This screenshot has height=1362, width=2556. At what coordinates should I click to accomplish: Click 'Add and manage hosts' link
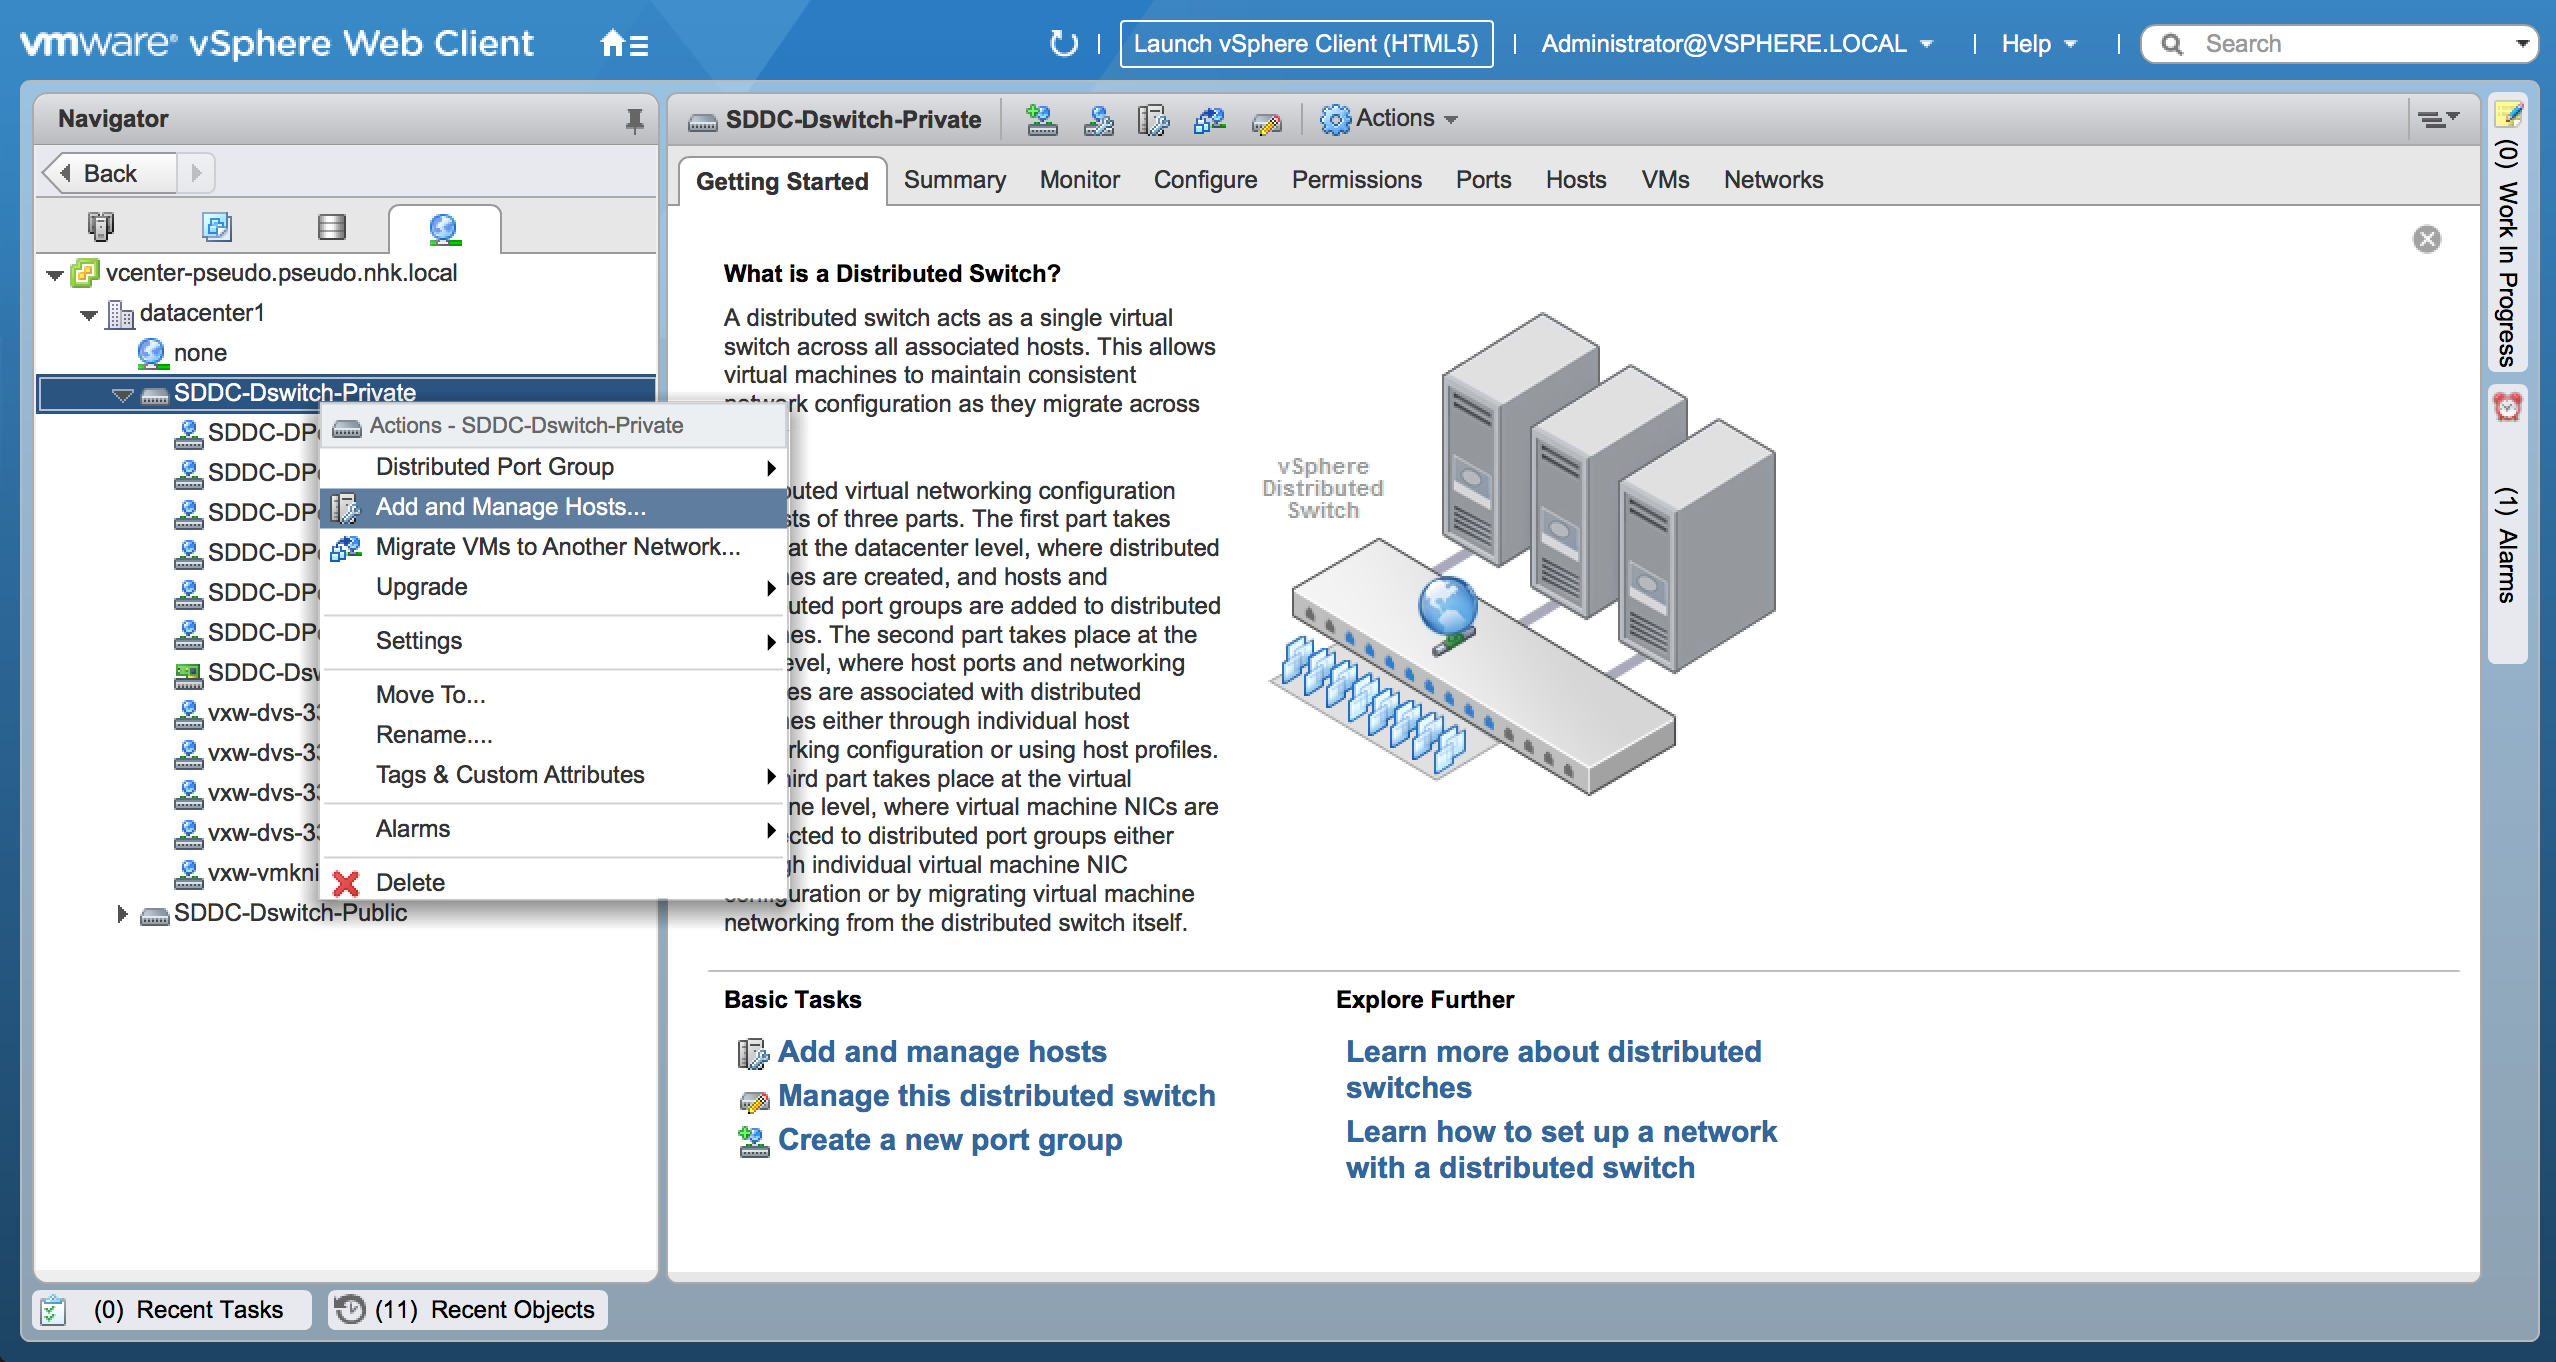[942, 1052]
